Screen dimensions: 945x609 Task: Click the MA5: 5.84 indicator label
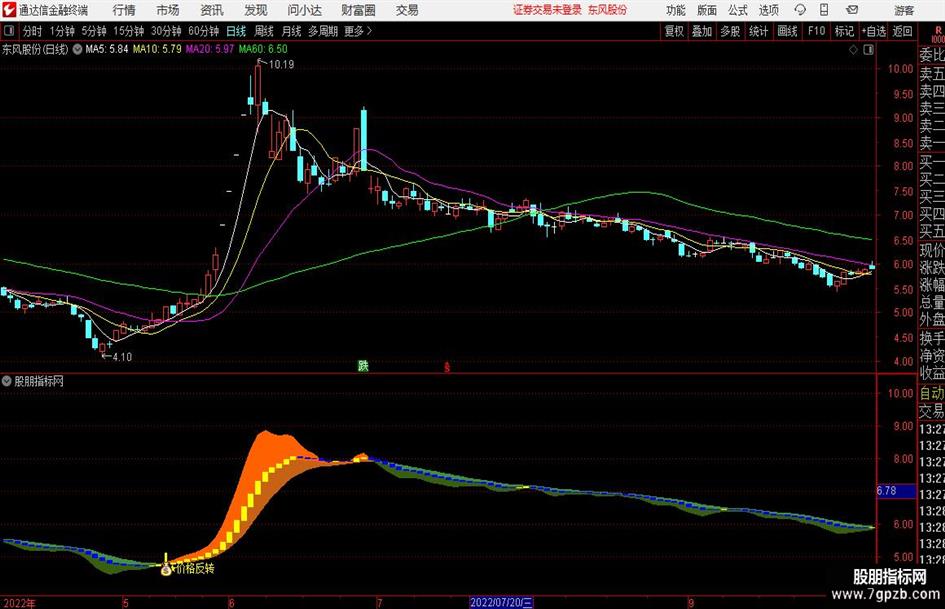107,49
